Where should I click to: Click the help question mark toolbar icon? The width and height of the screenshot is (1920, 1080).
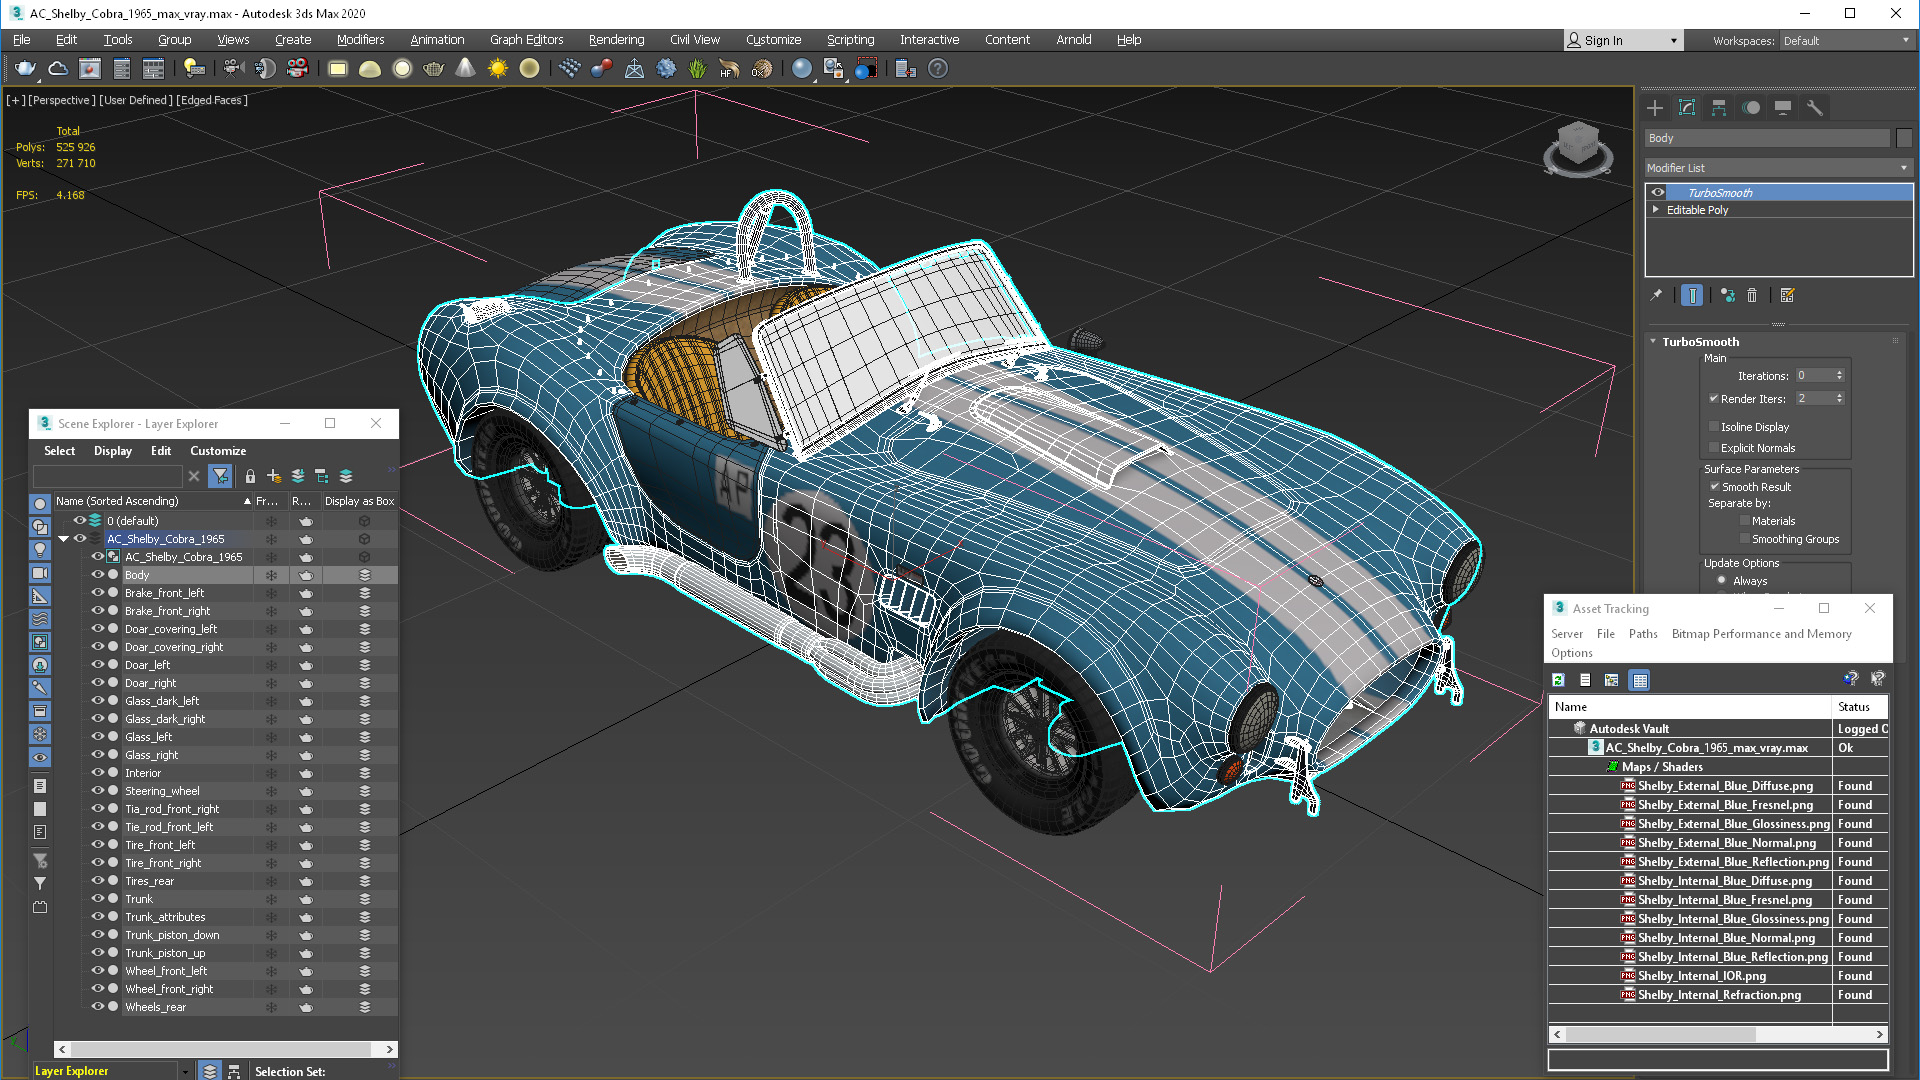(937, 69)
